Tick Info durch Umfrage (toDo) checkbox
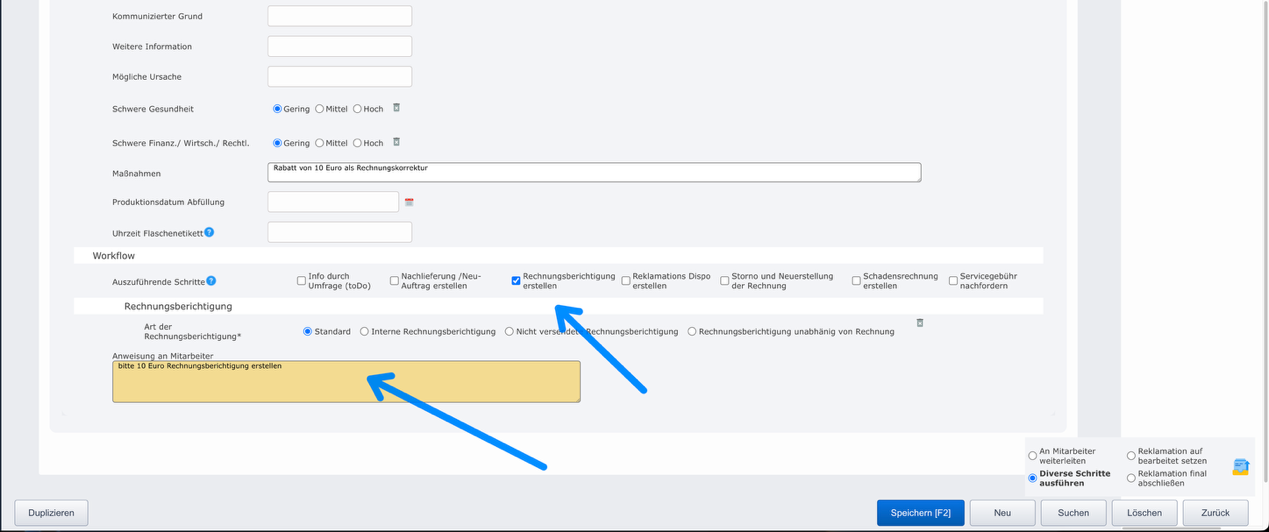 pyautogui.click(x=301, y=281)
